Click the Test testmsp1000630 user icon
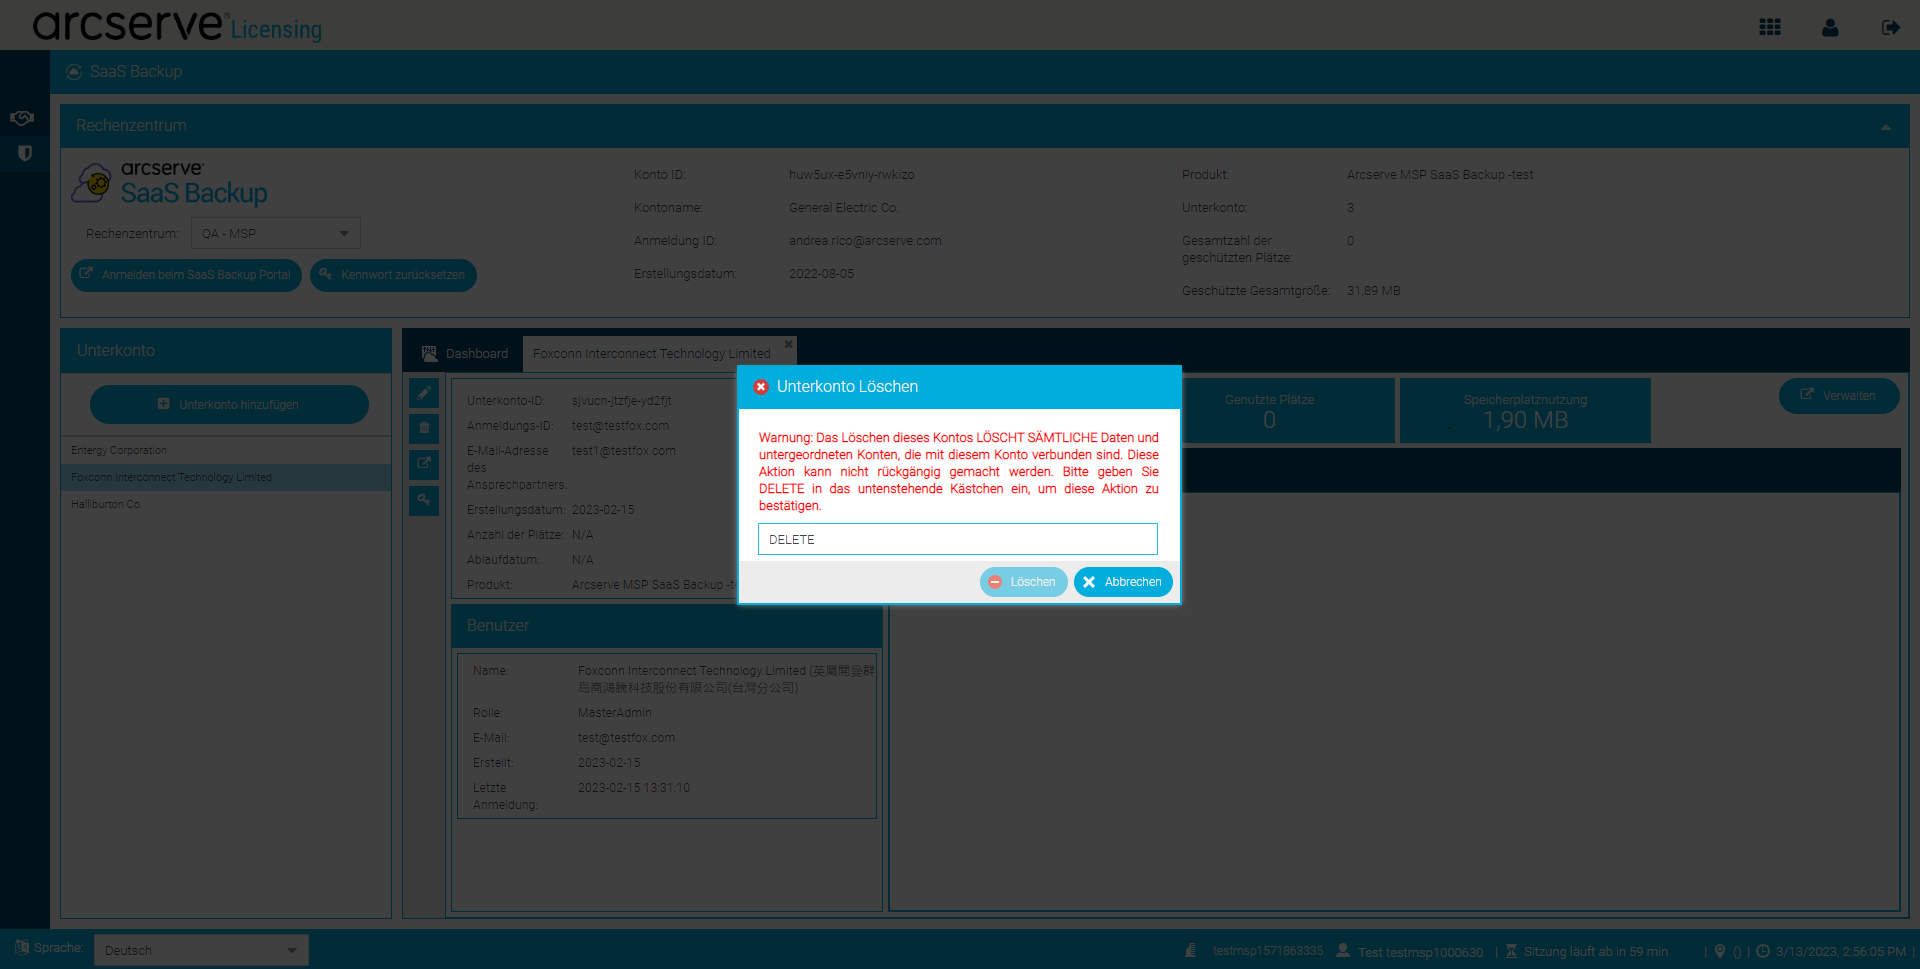The width and height of the screenshot is (1920, 969). click(x=1343, y=950)
